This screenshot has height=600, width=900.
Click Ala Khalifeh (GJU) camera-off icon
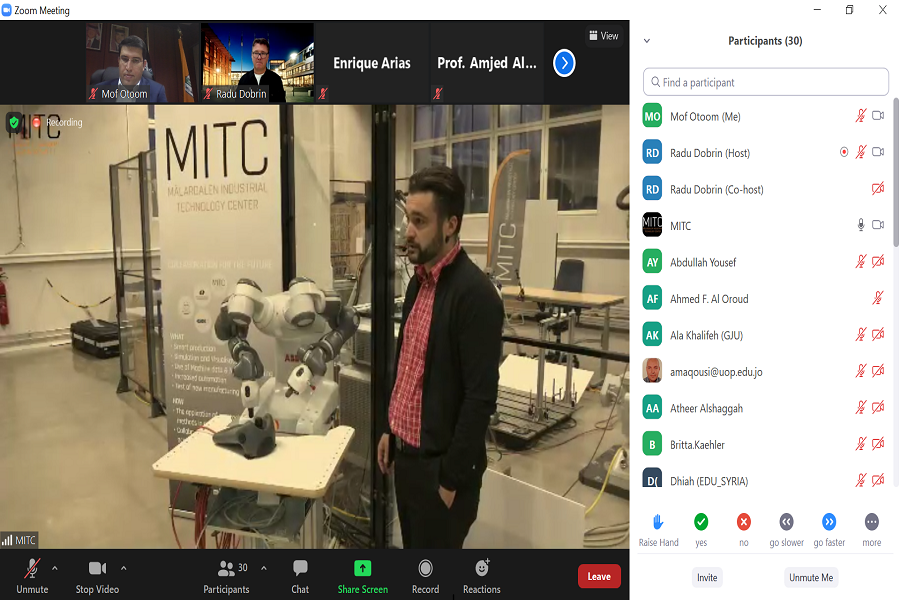point(878,335)
